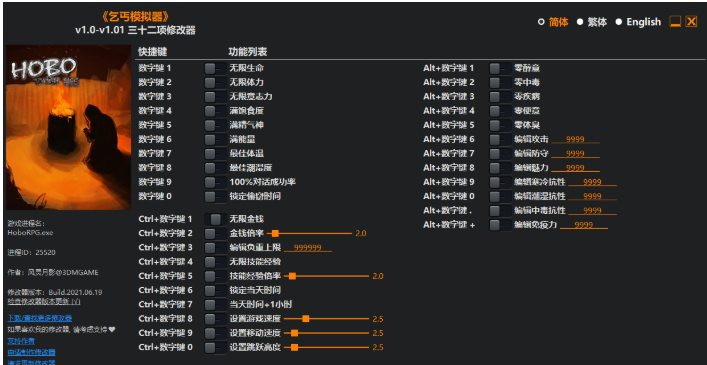Screen dimensions: 707x365
Task: Open 下载/查找更多修改器 link
Action: (x=40, y=318)
